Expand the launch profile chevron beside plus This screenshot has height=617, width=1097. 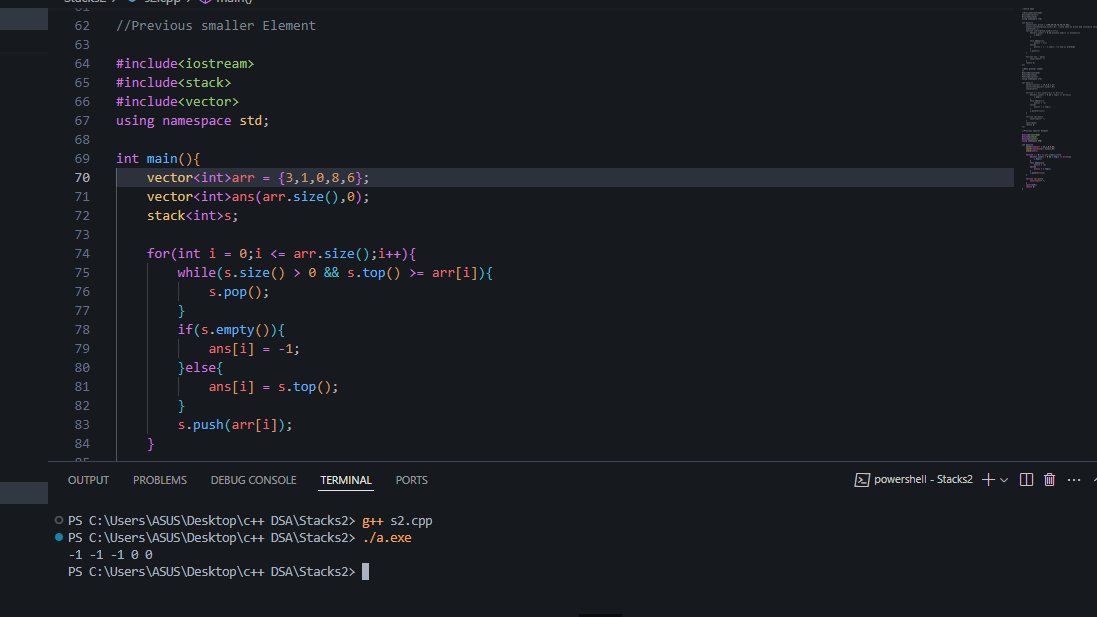pos(1004,480)
